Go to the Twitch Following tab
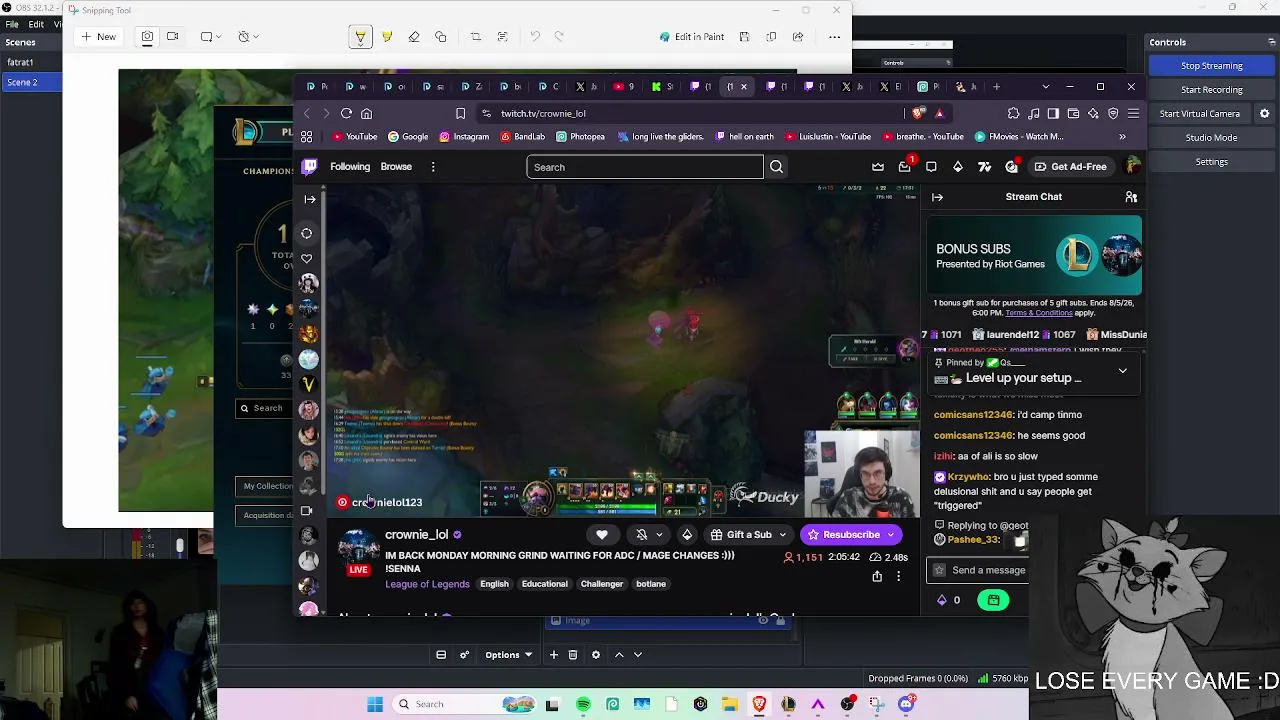The height and width of the screenshot is (720, 1280). [x=350, y=167]
